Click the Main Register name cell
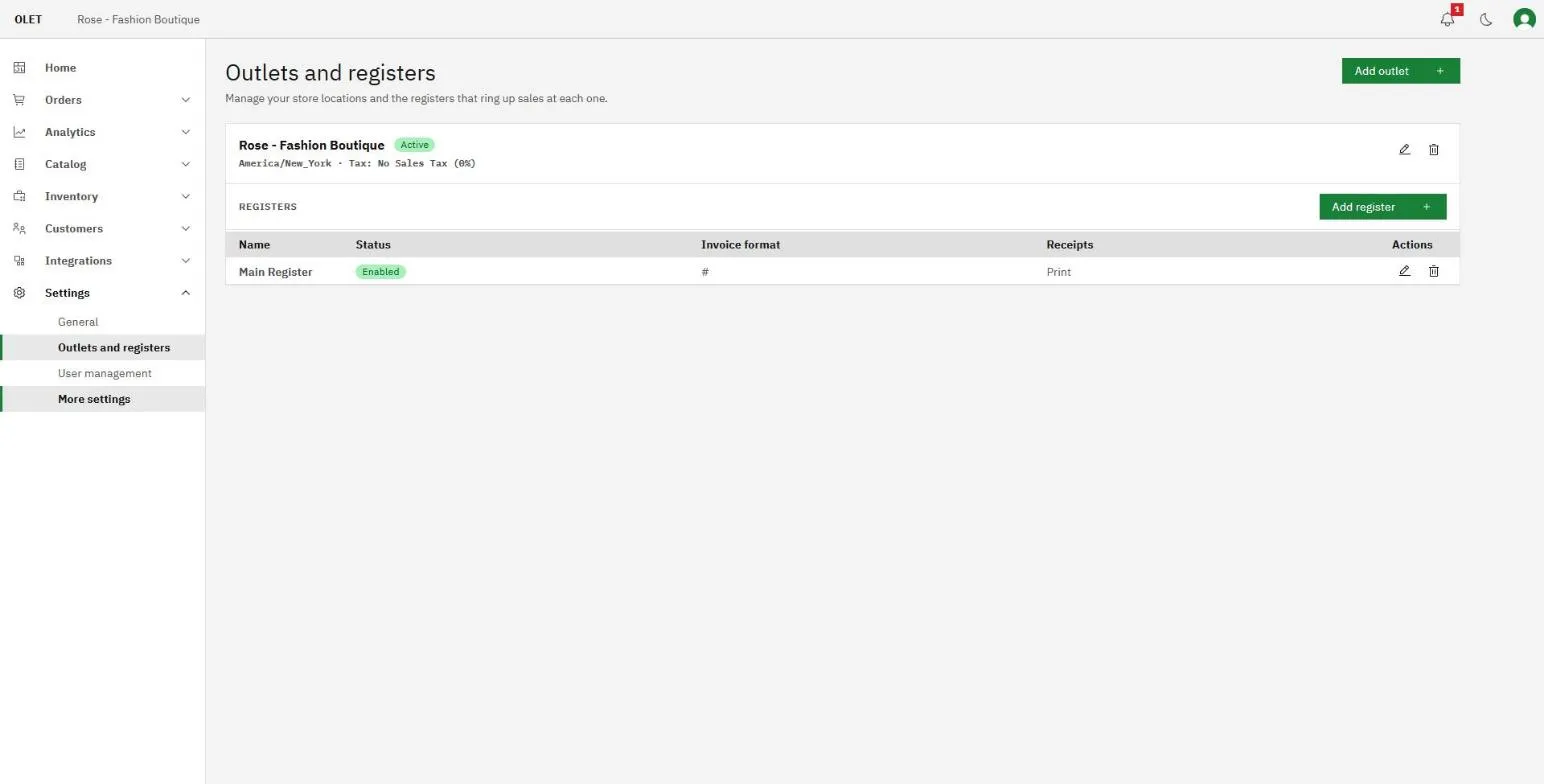1544x784 pixels. point(275,272)
